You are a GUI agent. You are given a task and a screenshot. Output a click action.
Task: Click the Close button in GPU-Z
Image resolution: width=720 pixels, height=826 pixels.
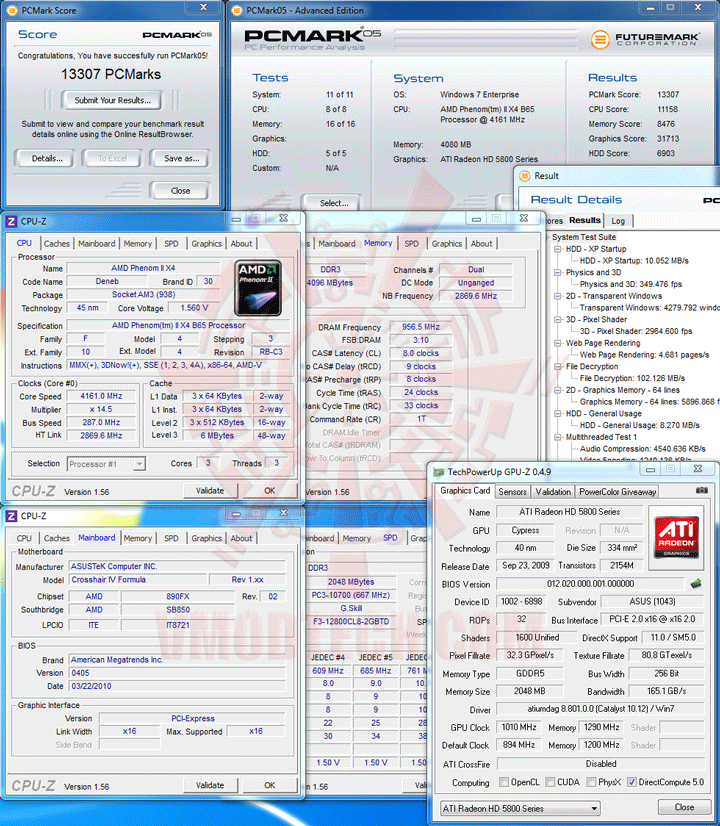click(x=684, y=807)
